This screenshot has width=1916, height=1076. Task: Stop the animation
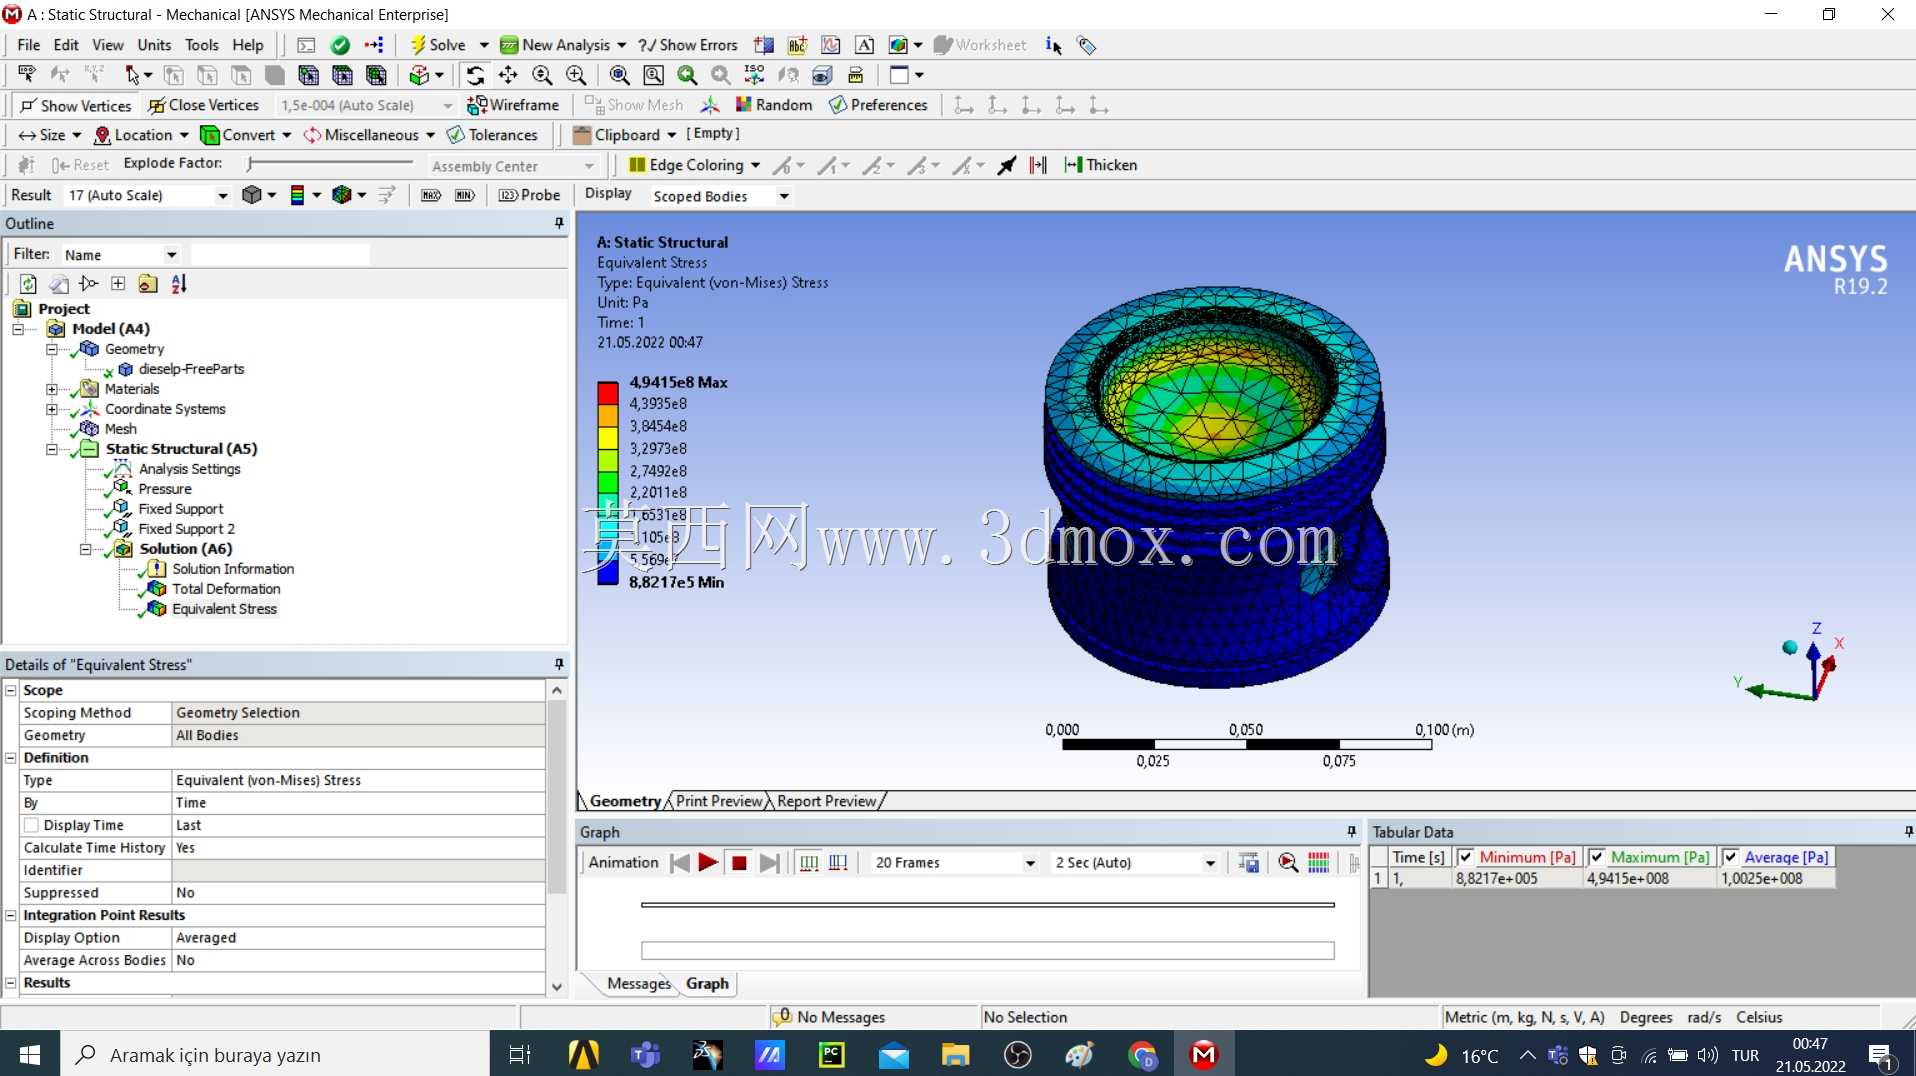click(x=739, y=862)
